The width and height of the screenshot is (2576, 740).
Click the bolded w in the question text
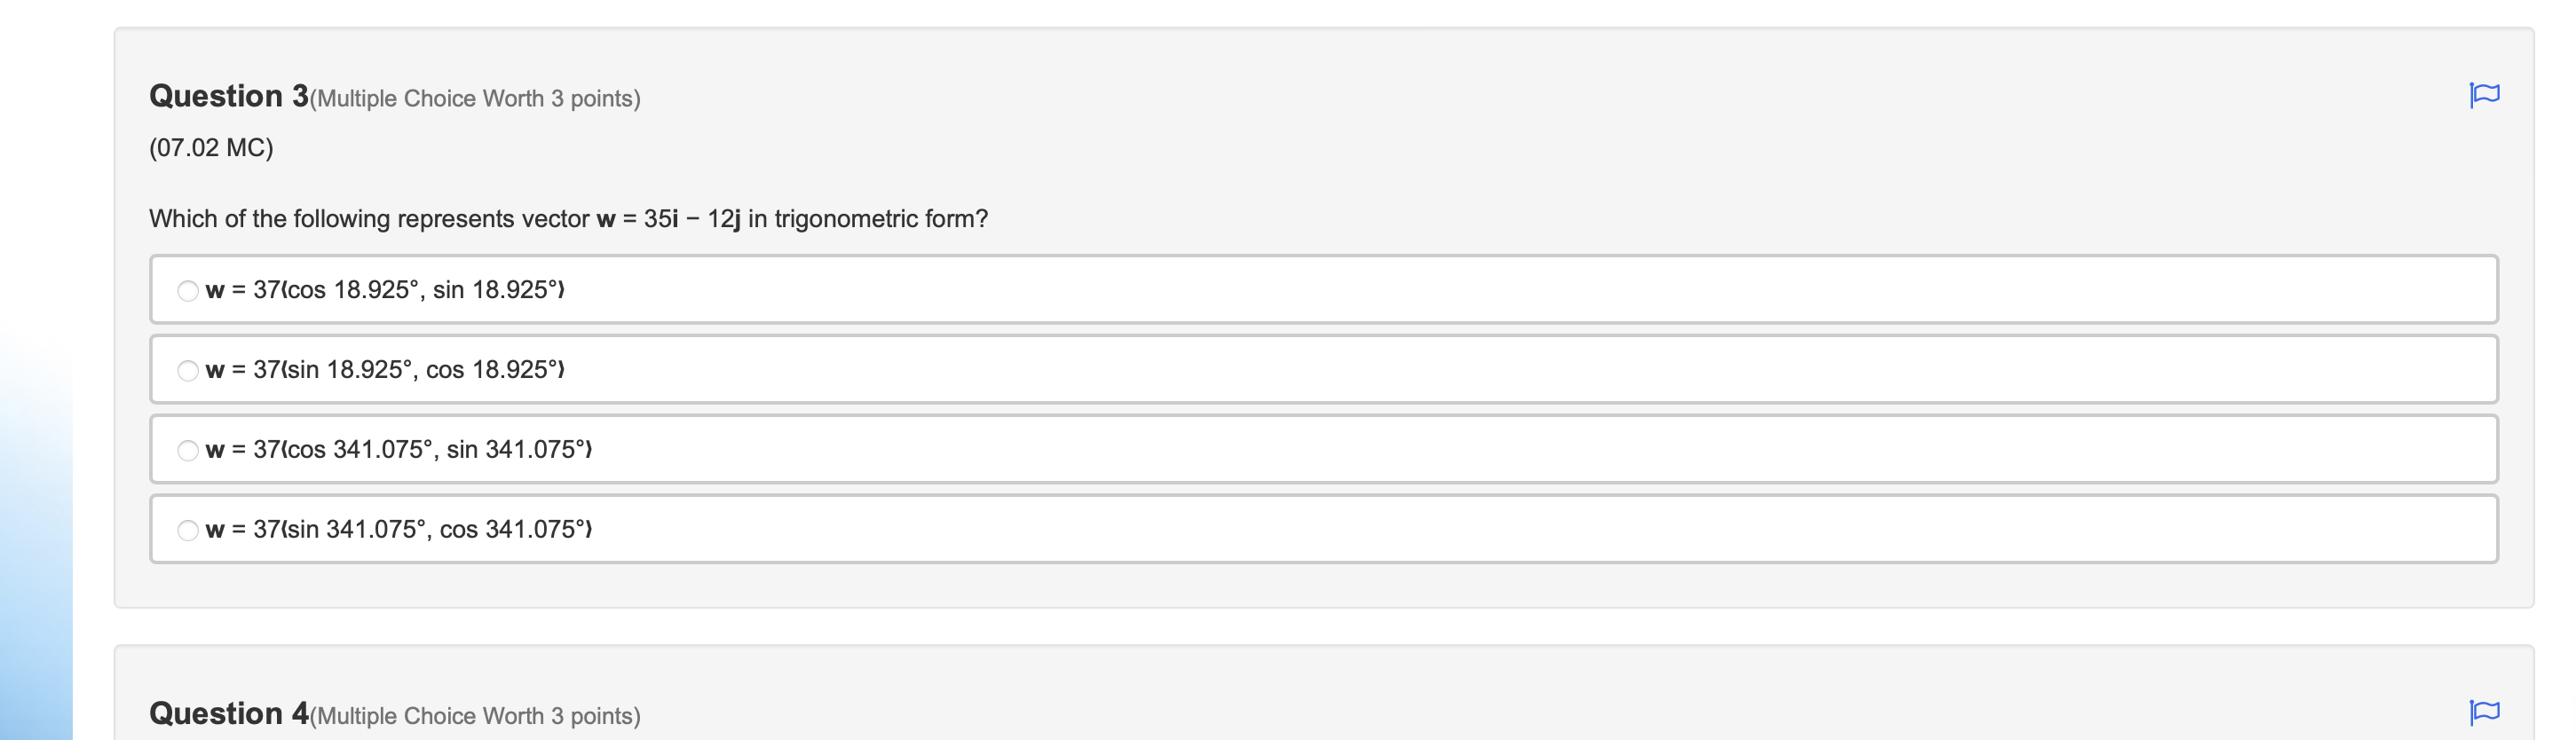coord(606,218)
